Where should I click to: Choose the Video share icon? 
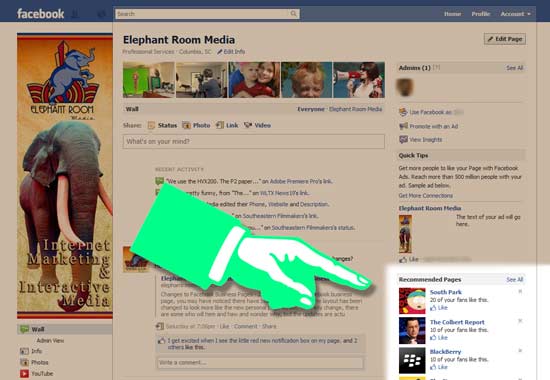(248, 125)
